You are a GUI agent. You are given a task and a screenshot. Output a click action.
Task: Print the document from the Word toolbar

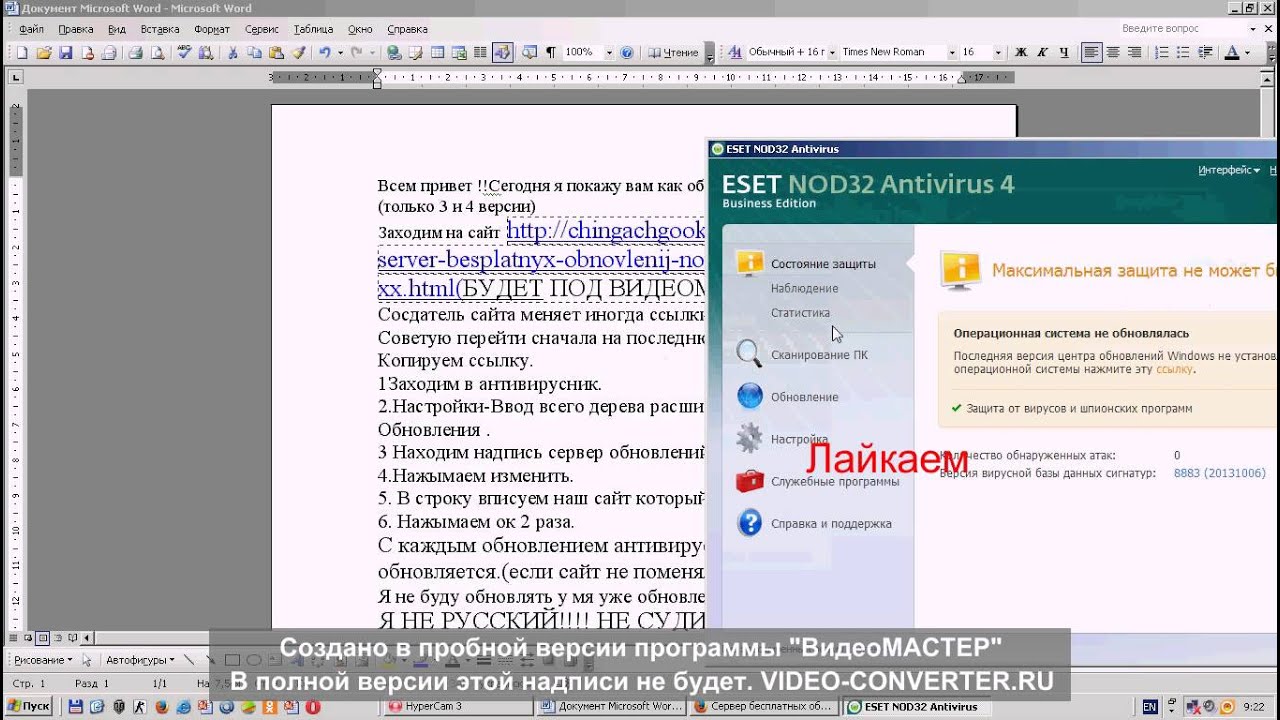pyautogui.click(x=135, y=52)
